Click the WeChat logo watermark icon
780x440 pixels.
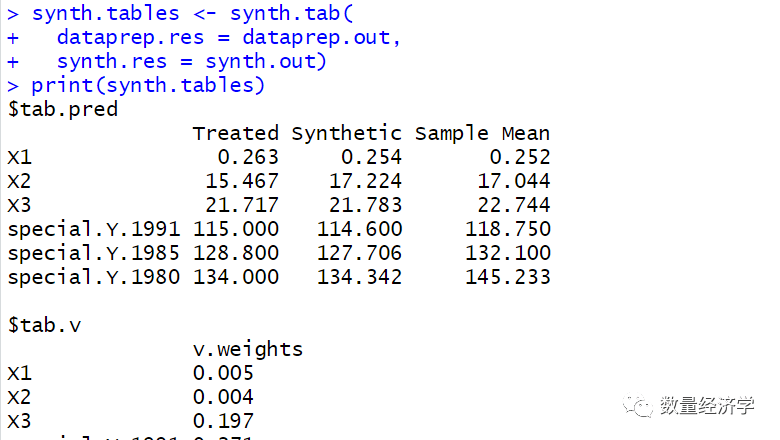pos(637,405)
